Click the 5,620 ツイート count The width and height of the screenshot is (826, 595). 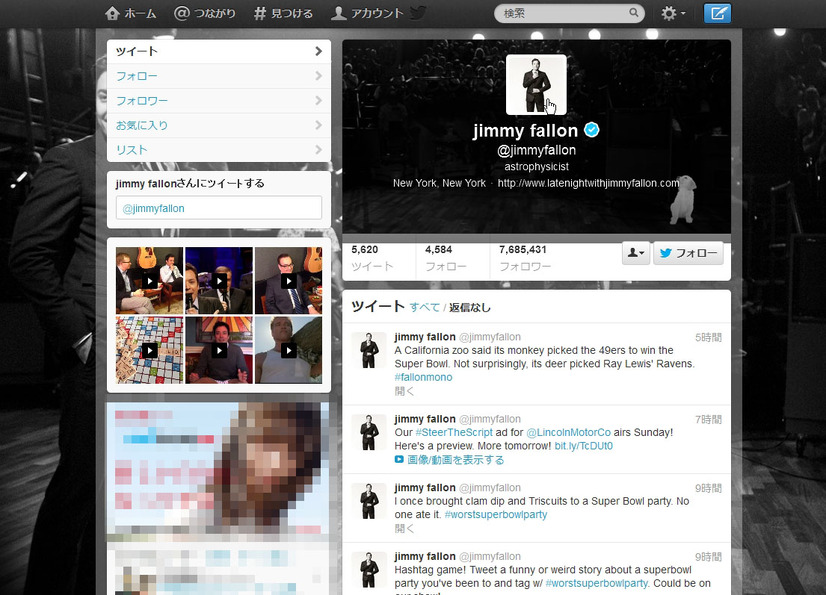372,258
